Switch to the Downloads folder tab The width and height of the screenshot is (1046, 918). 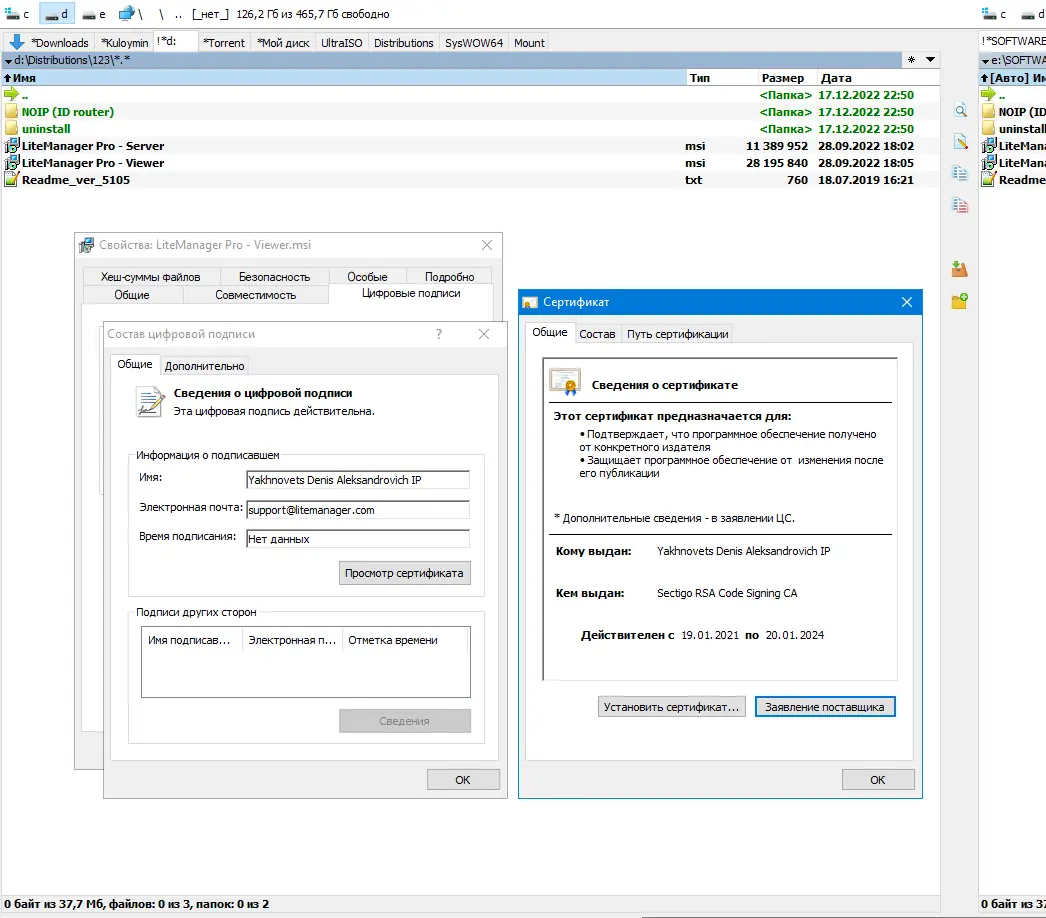[x=60, y=43]
